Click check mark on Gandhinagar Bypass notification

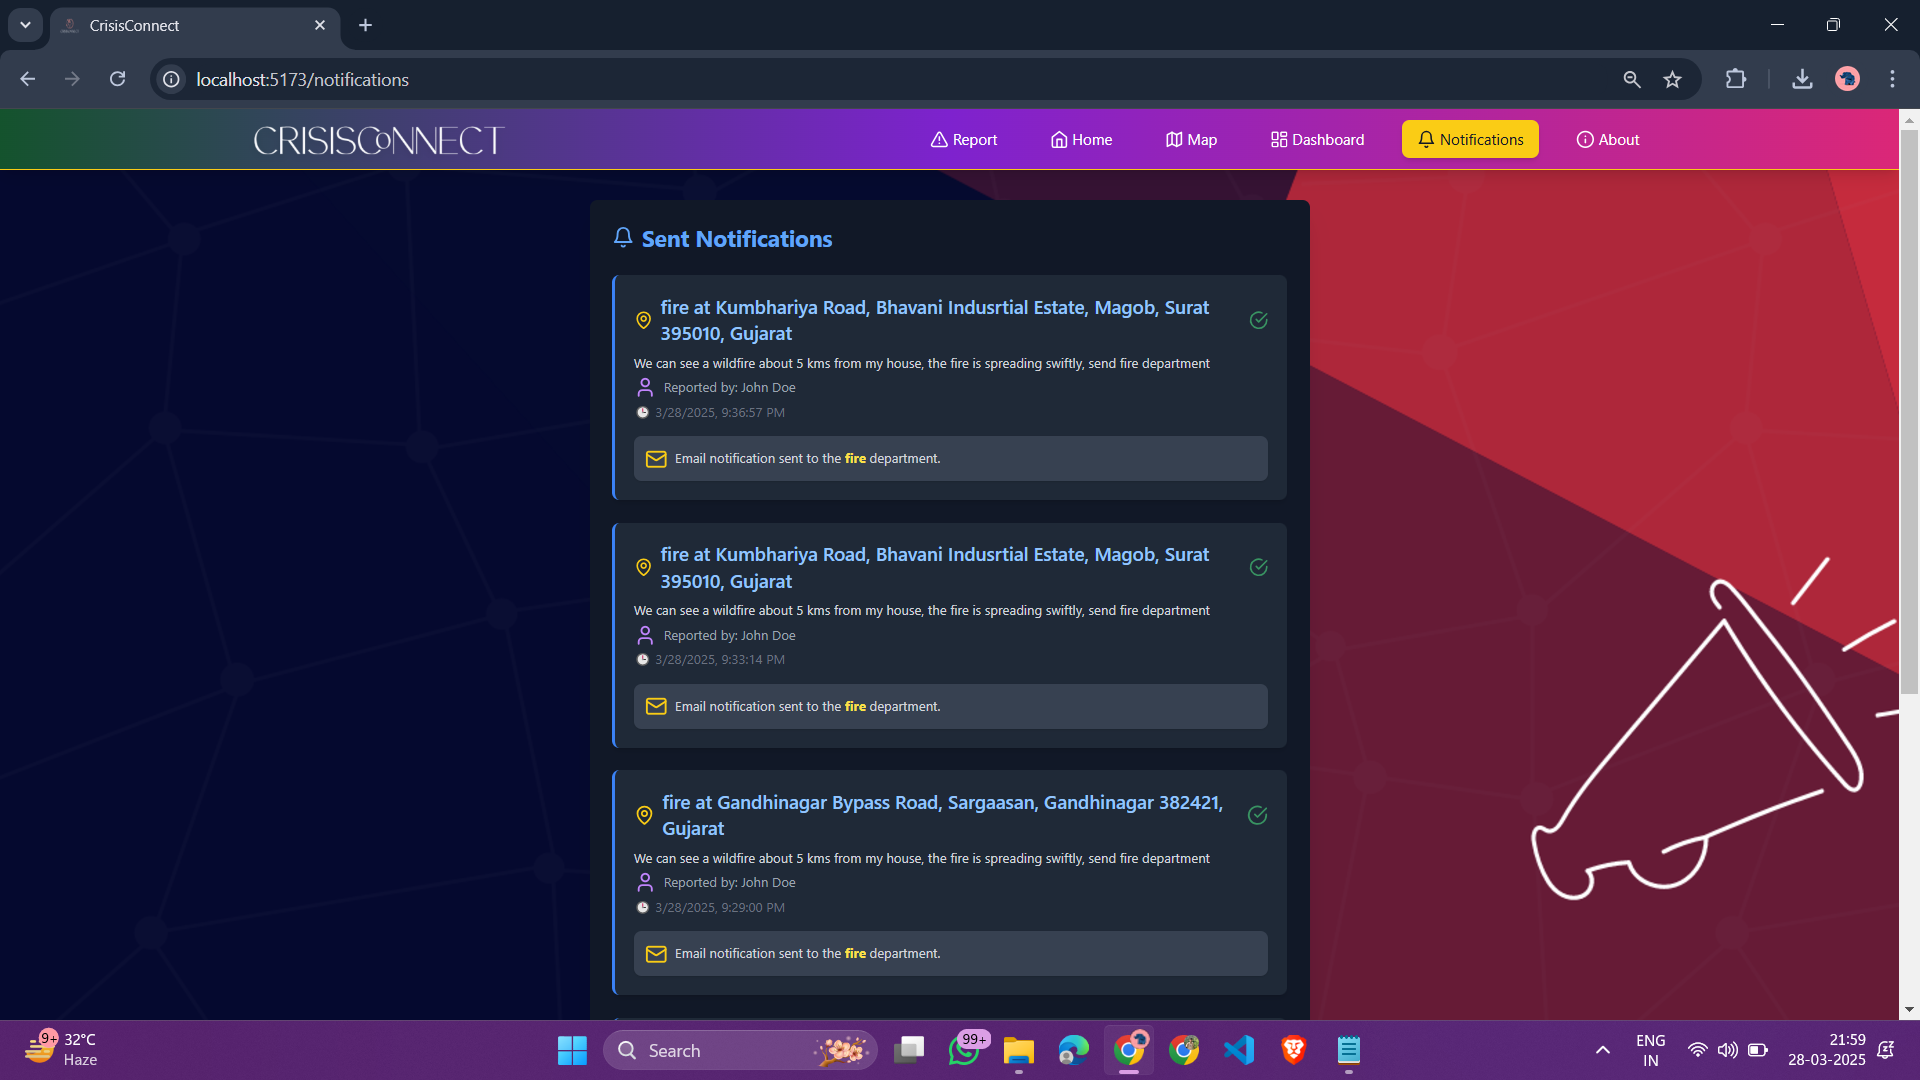click(1258, 815)
